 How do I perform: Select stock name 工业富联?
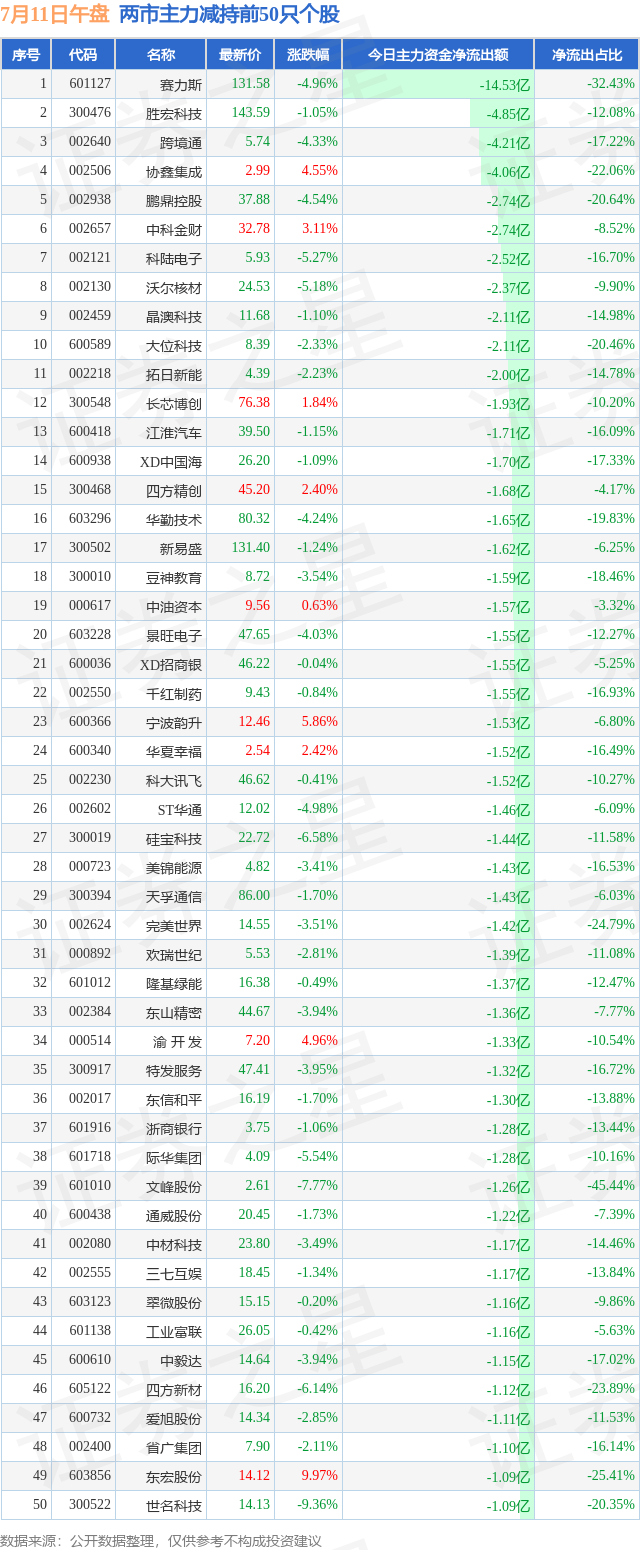click(174, 1331)
